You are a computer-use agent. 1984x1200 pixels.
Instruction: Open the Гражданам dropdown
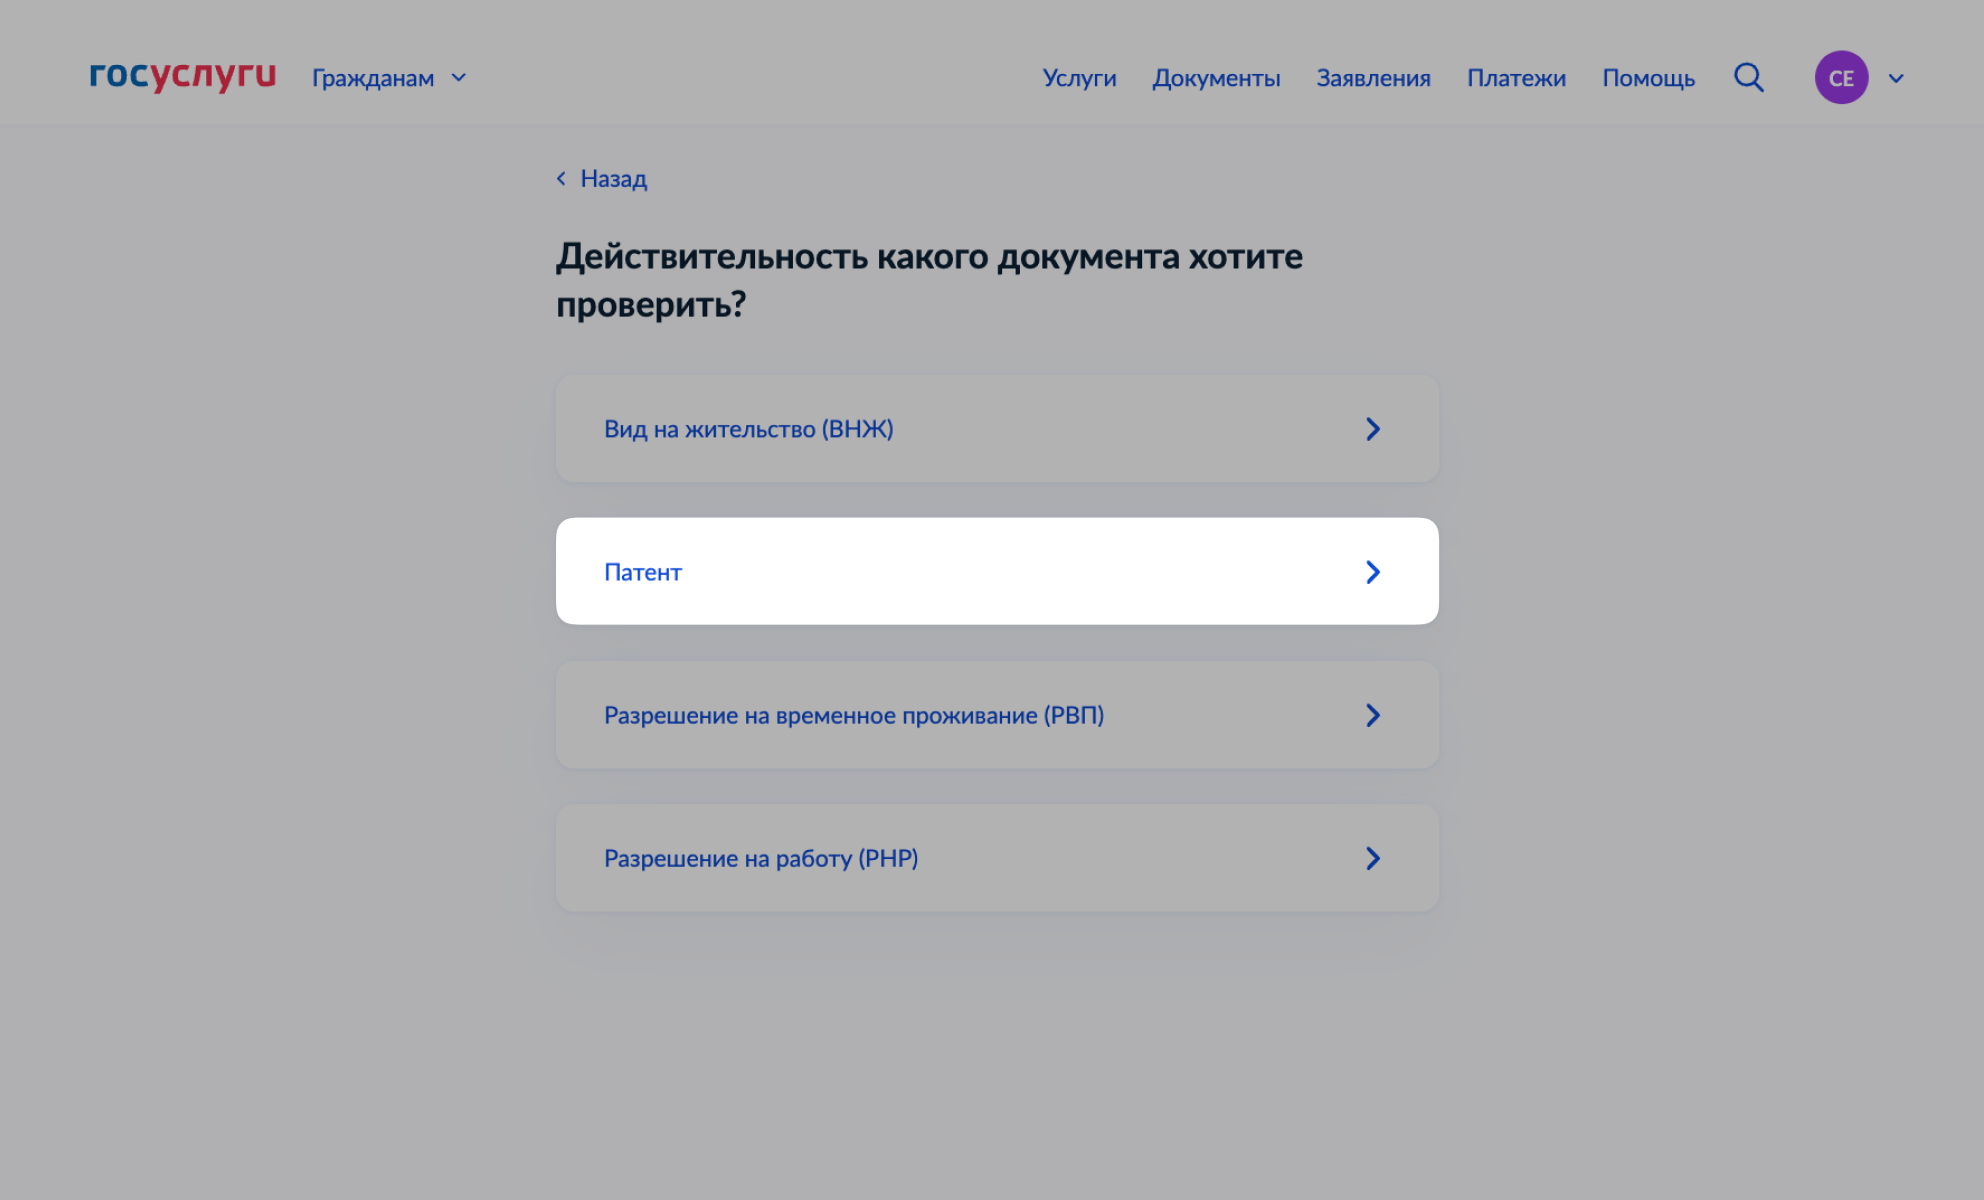(x=389, y=78)
